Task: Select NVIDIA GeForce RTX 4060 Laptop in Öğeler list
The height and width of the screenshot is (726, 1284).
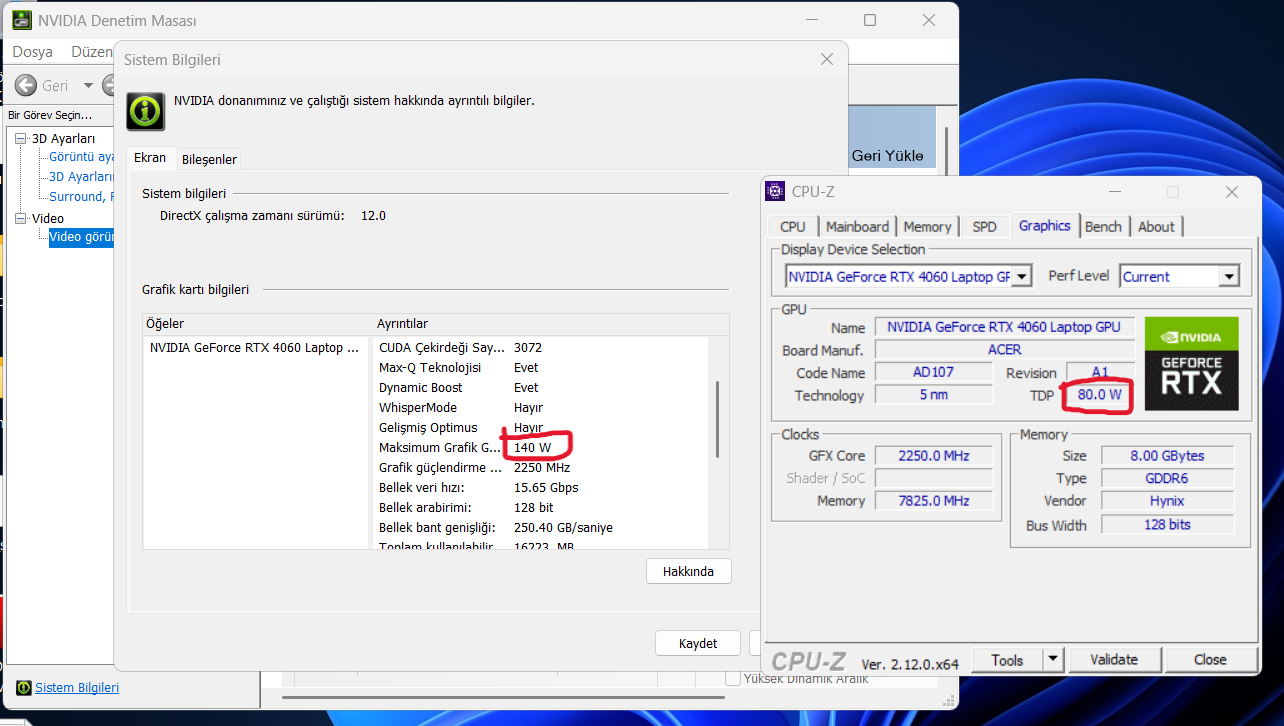Action: tap(254, 348)
